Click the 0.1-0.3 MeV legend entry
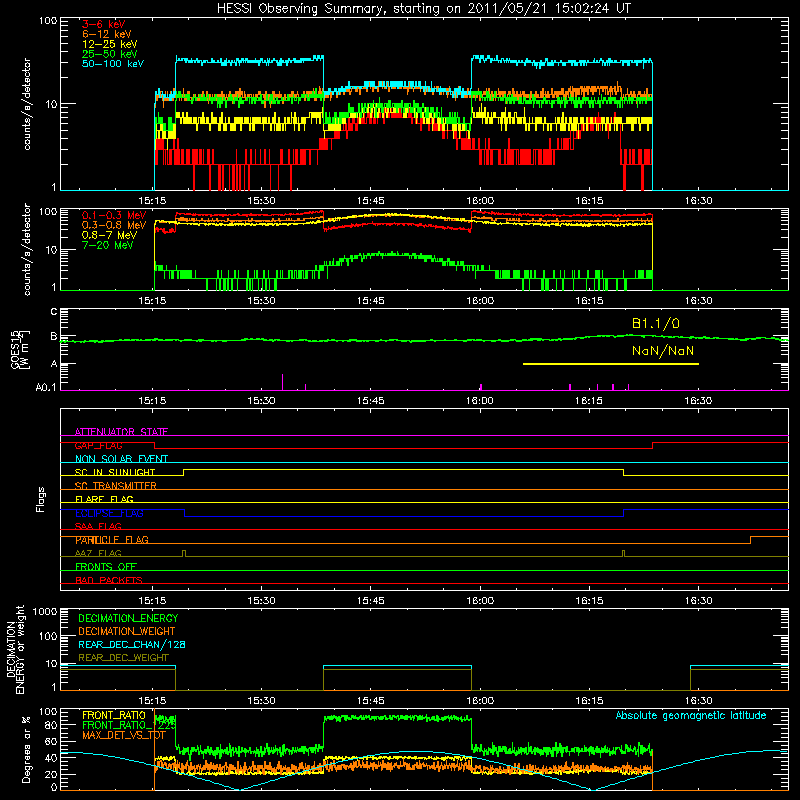The width and height of the screenshot is (800, 800). tap(114, 215)
